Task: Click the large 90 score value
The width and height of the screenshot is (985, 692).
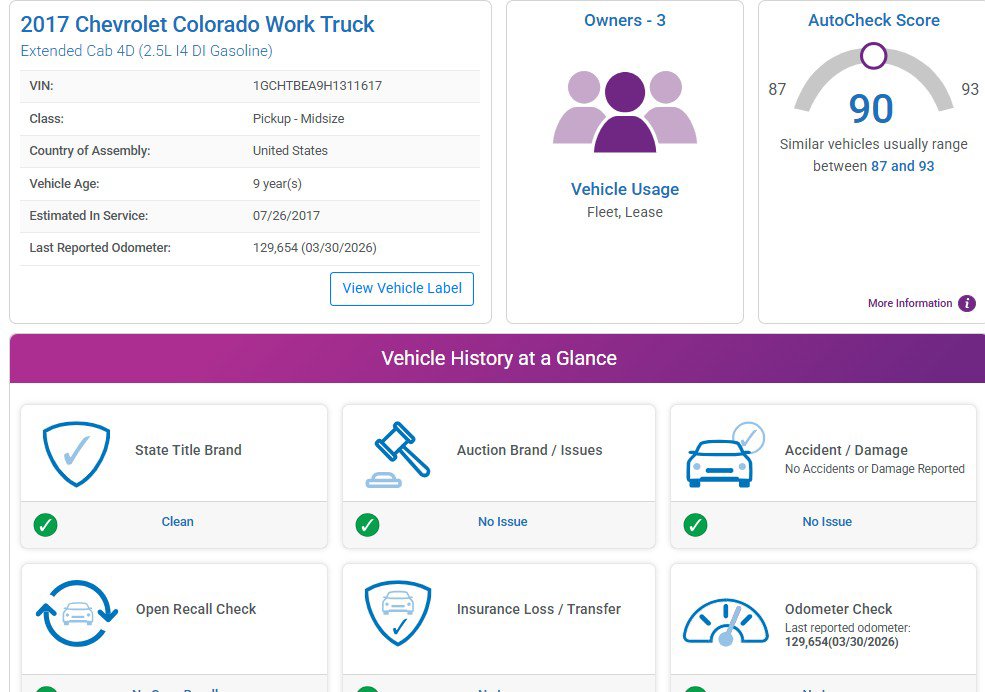Action: click(x=871, y=109)
